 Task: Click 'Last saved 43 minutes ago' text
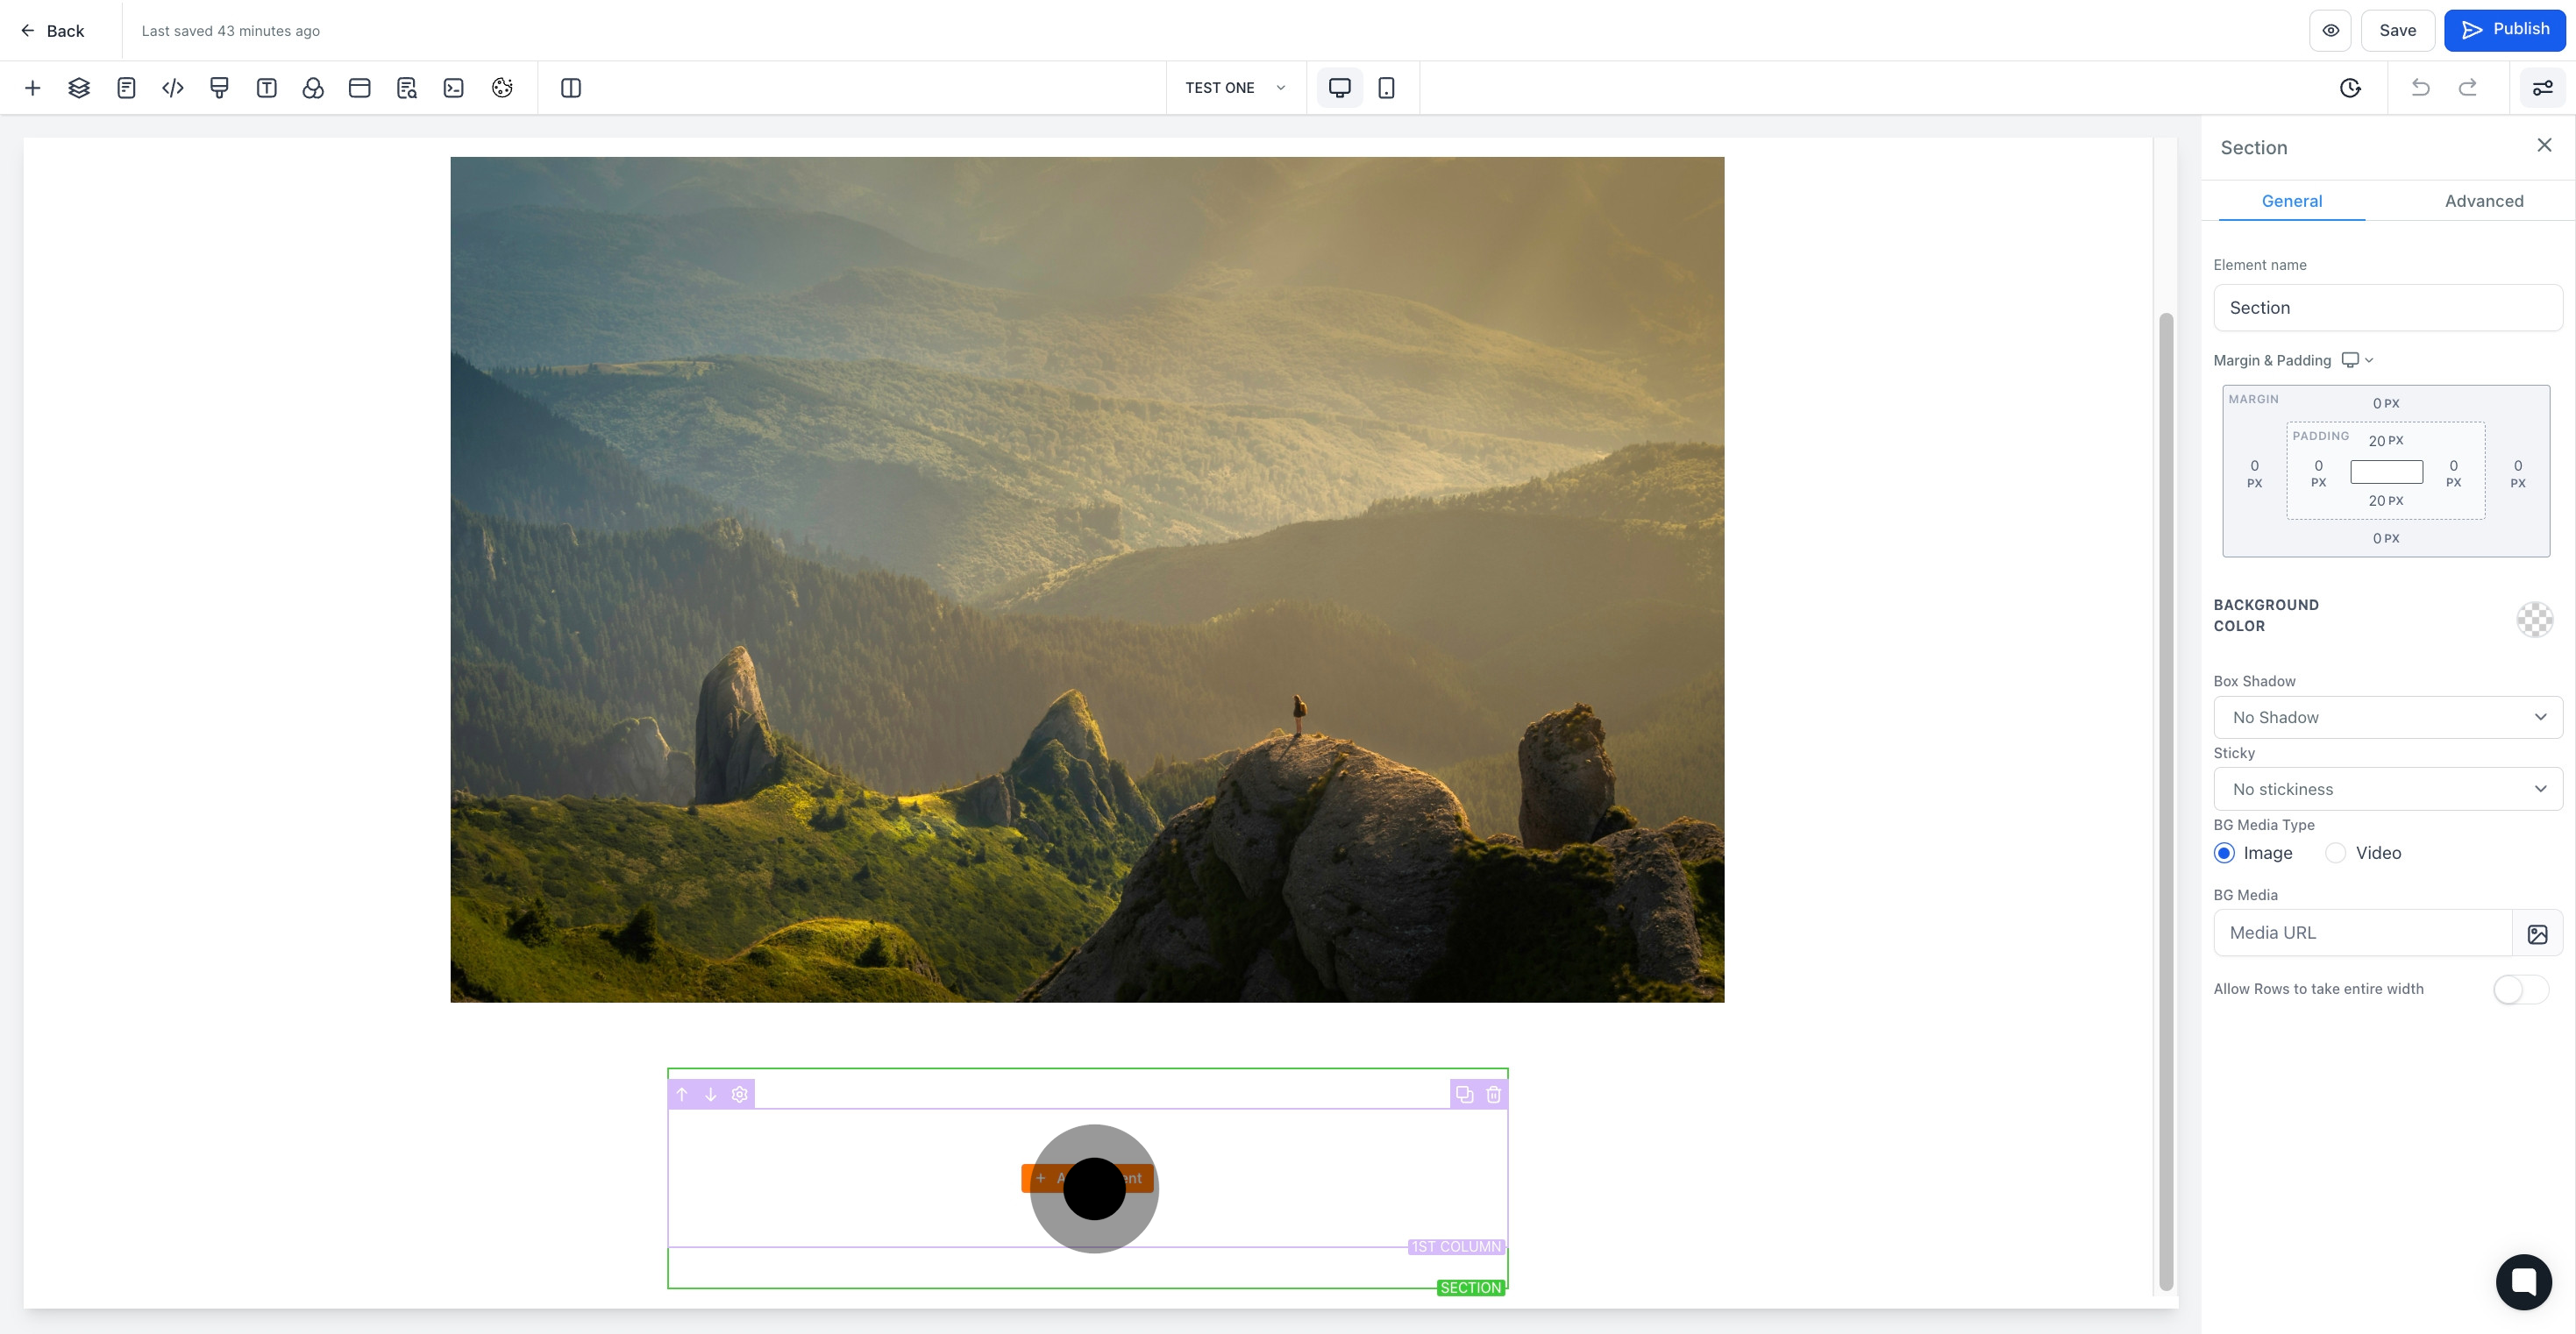[x=231, y=31]
